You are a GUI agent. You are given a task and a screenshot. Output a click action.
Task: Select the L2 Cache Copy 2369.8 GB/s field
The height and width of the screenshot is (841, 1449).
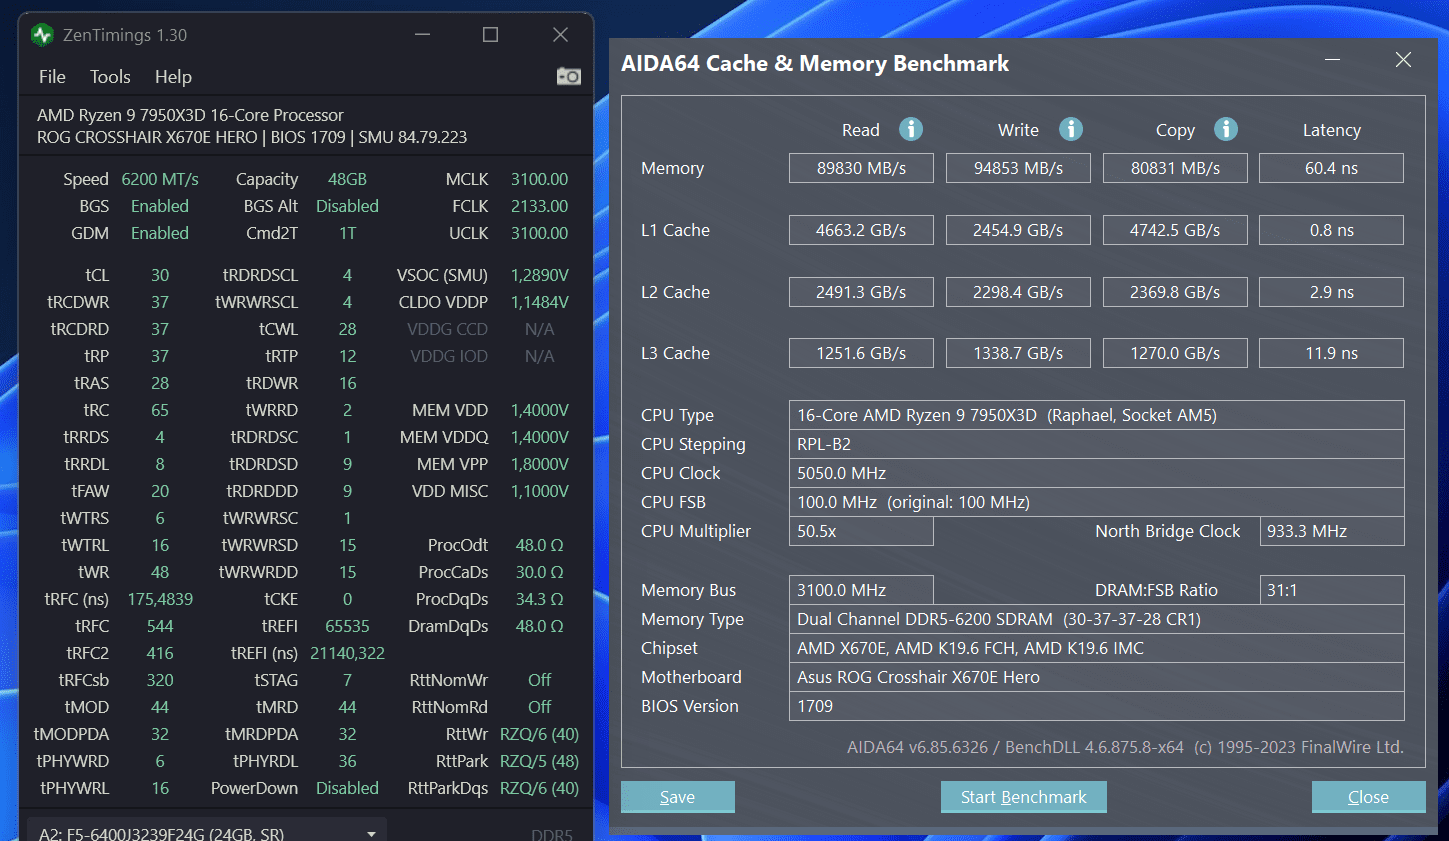[1175, 292]
